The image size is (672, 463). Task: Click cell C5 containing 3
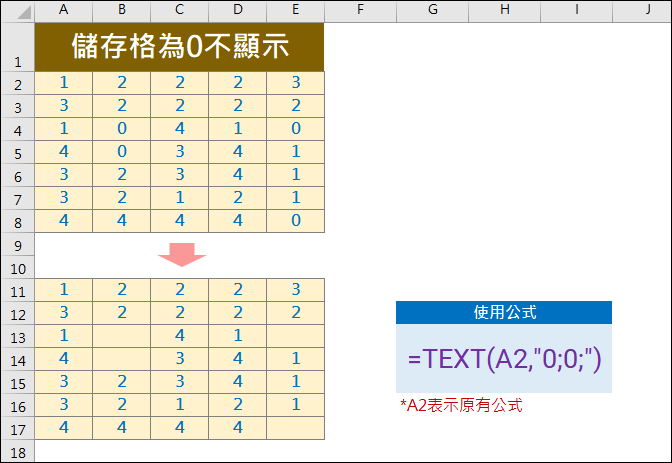click(x=180, y=152)
